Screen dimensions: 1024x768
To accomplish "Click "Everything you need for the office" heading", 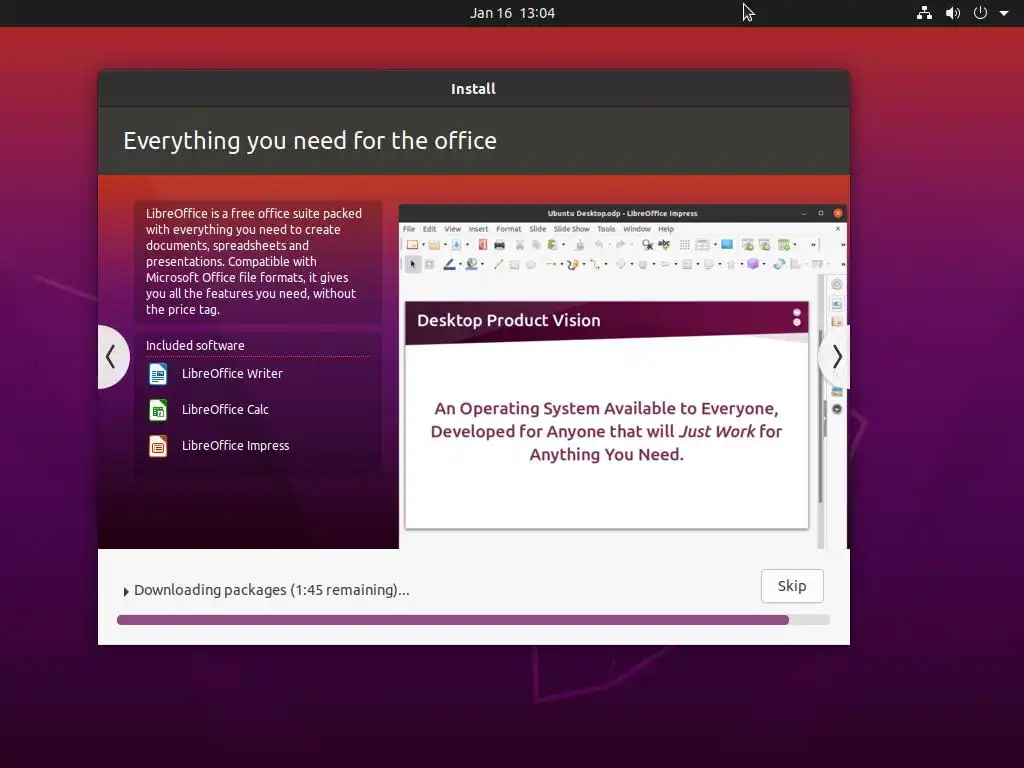I will point(310,141).
